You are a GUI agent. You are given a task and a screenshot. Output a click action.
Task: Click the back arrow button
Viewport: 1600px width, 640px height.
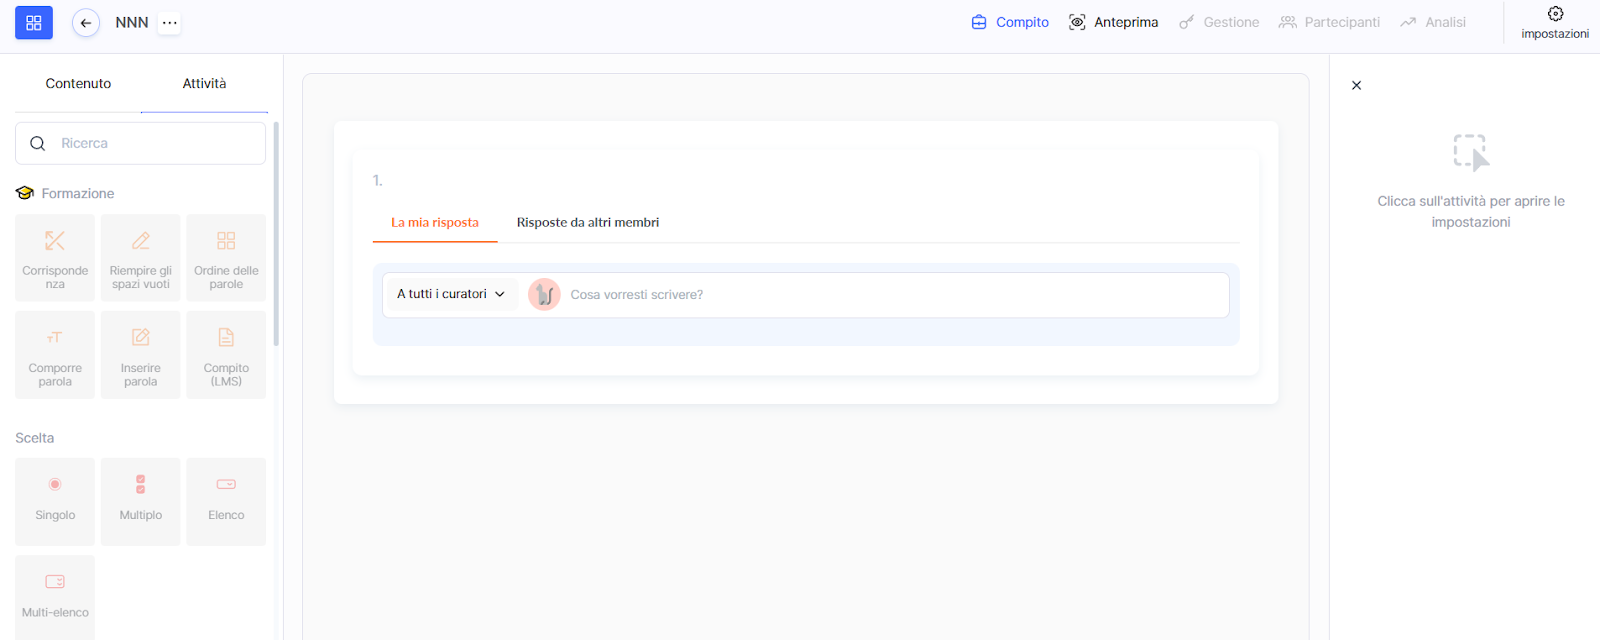click(86, 23)
